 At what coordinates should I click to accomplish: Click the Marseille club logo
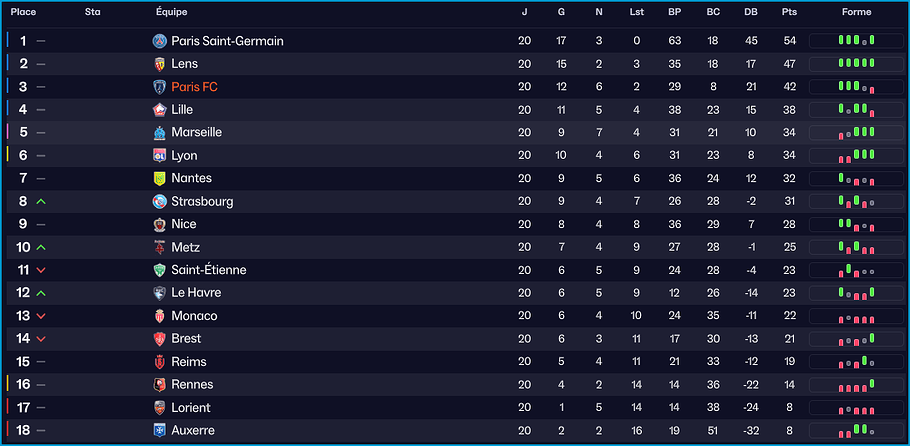pos(159,133)
